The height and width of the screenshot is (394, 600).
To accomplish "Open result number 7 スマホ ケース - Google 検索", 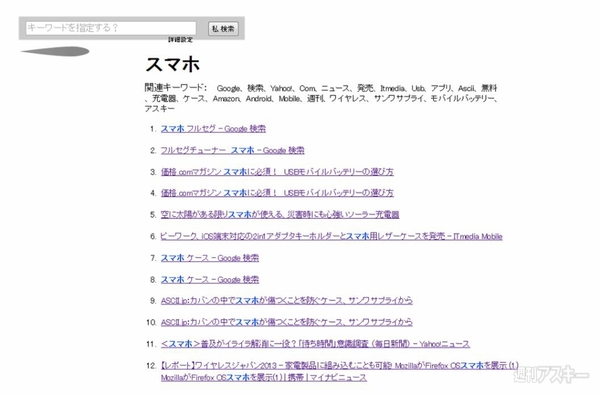I will (210, 258).
